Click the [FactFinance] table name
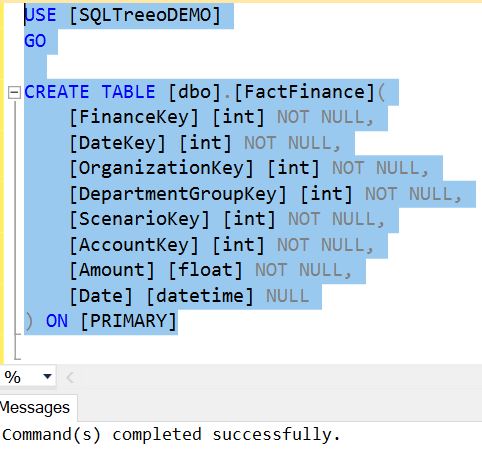Screen dimensions: 482x458 click(x=305, y=92)
